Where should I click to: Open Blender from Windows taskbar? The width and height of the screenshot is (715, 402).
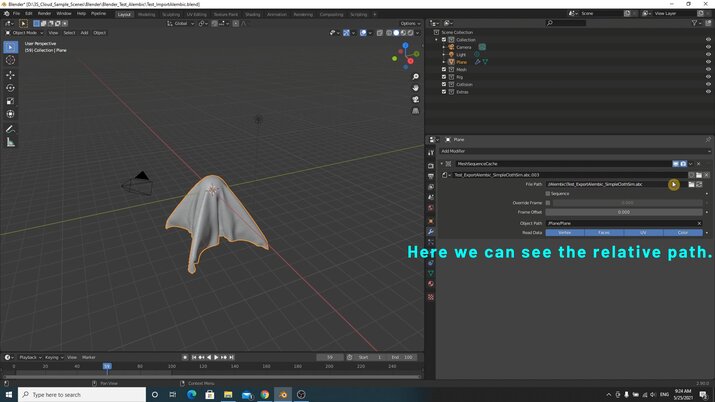point(283,395)
